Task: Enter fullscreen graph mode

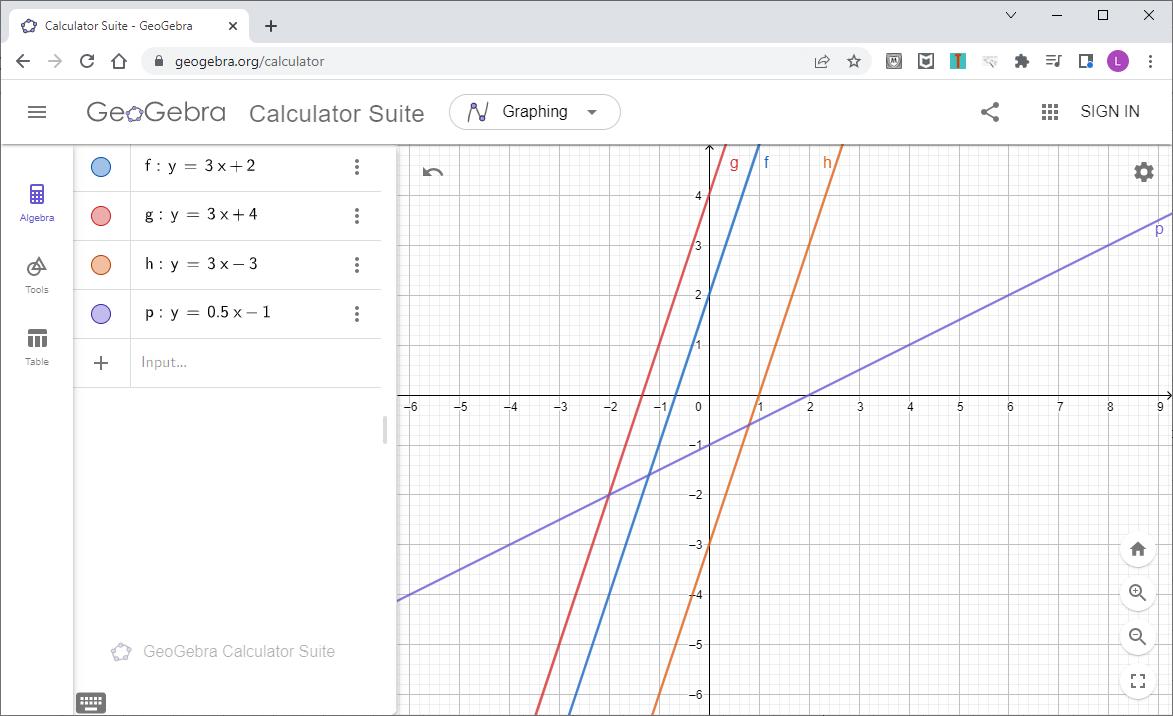Action: click(1137, 682)
